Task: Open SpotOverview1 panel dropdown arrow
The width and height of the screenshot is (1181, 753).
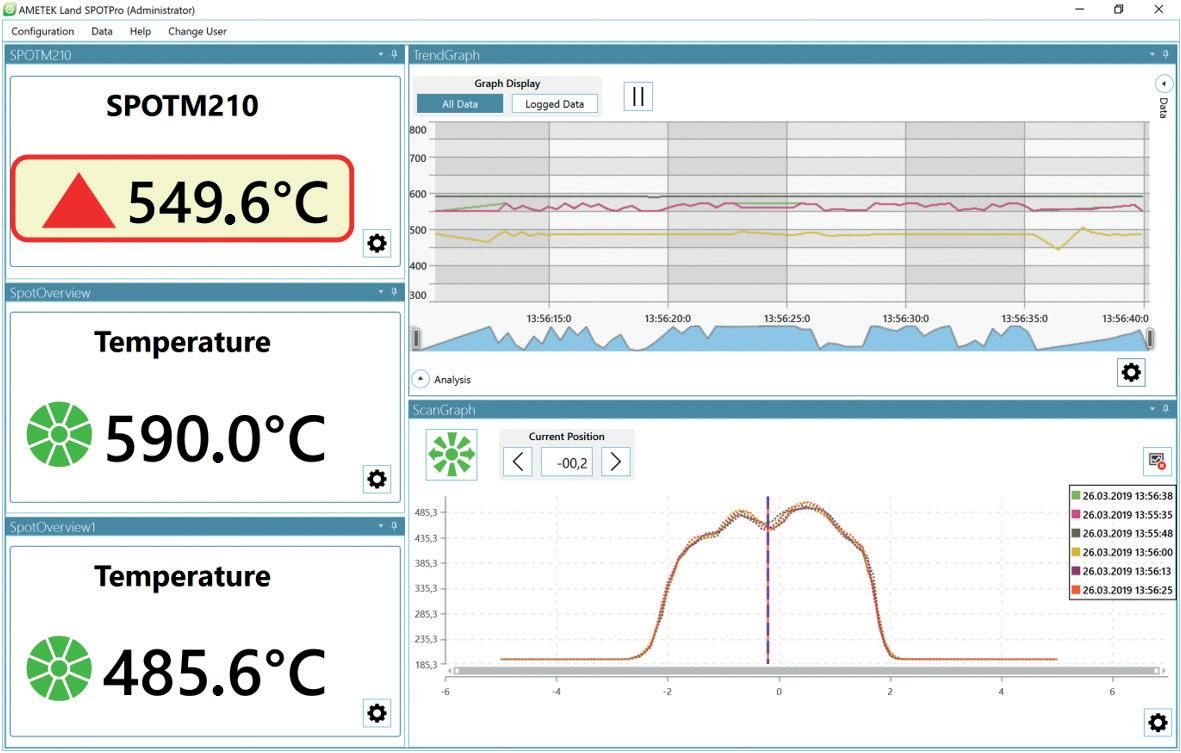Action: point(381,526)
